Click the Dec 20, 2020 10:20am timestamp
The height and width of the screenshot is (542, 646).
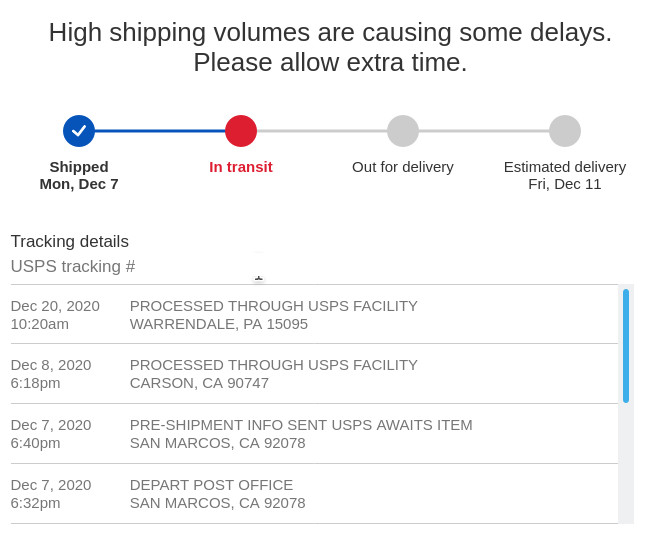pyautogui.click(x=55, y=314)
